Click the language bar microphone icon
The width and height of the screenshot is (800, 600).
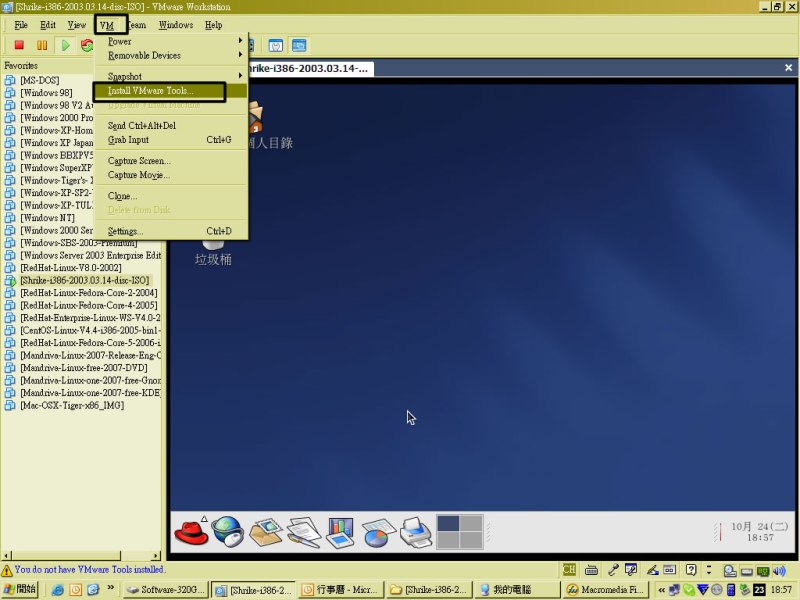(x=613, y=569)
